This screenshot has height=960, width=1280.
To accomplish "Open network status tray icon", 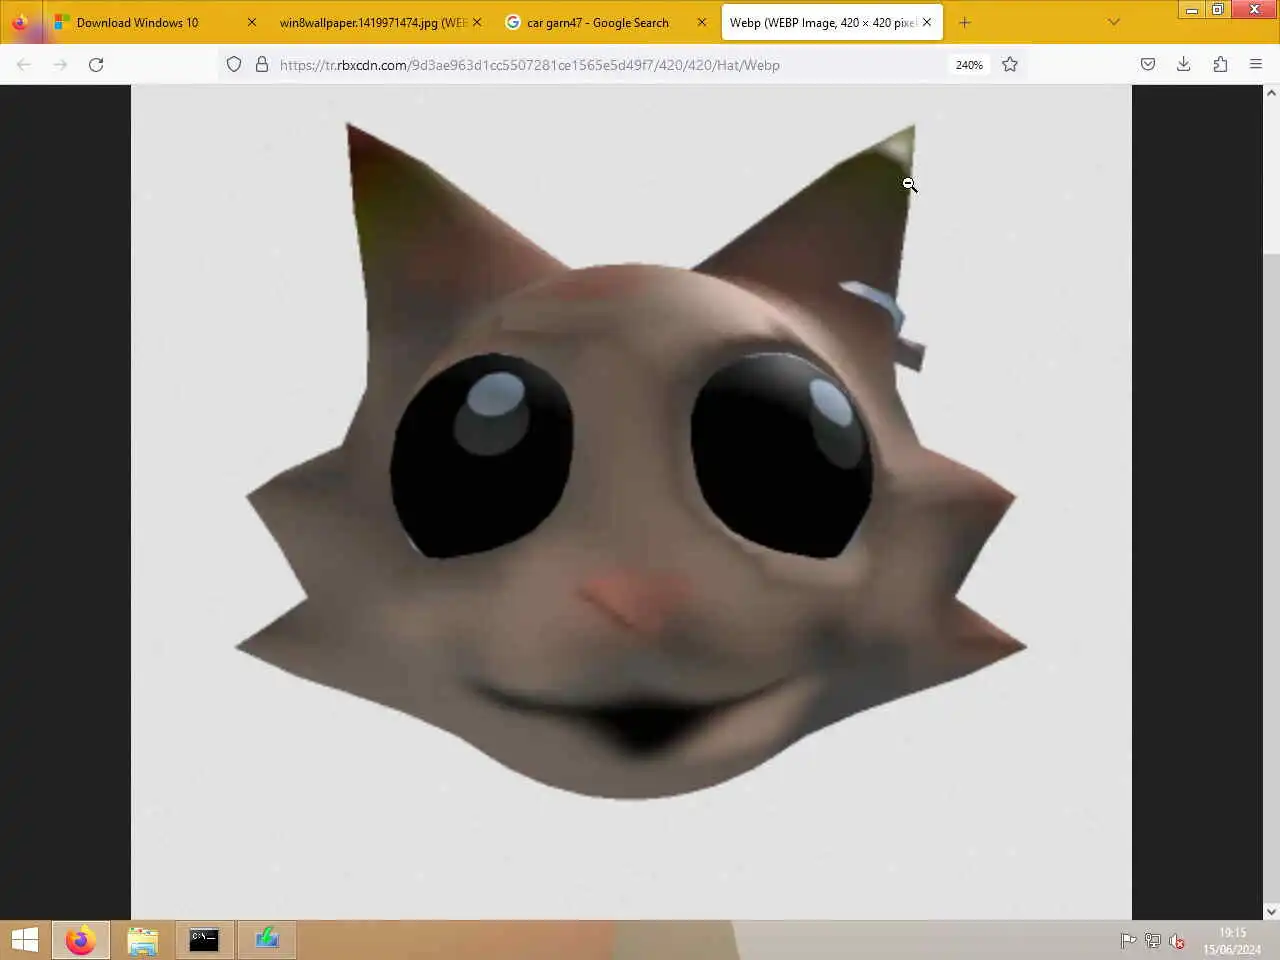I will (1152, 941).
